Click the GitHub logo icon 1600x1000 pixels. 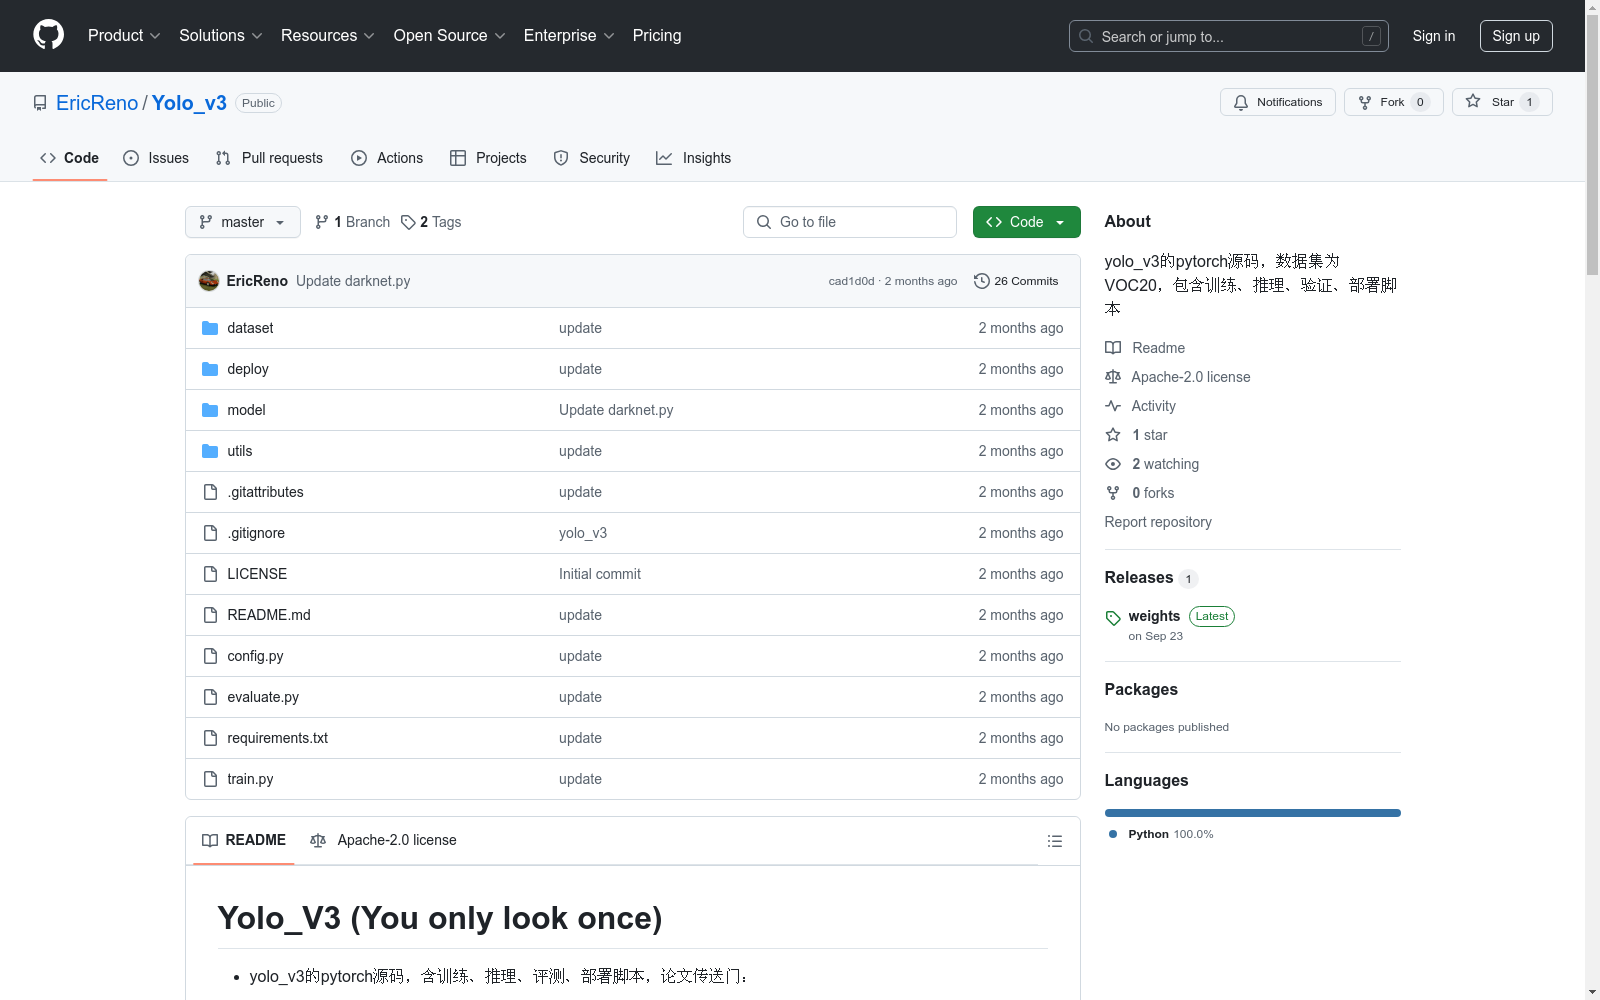coord(48,35)
